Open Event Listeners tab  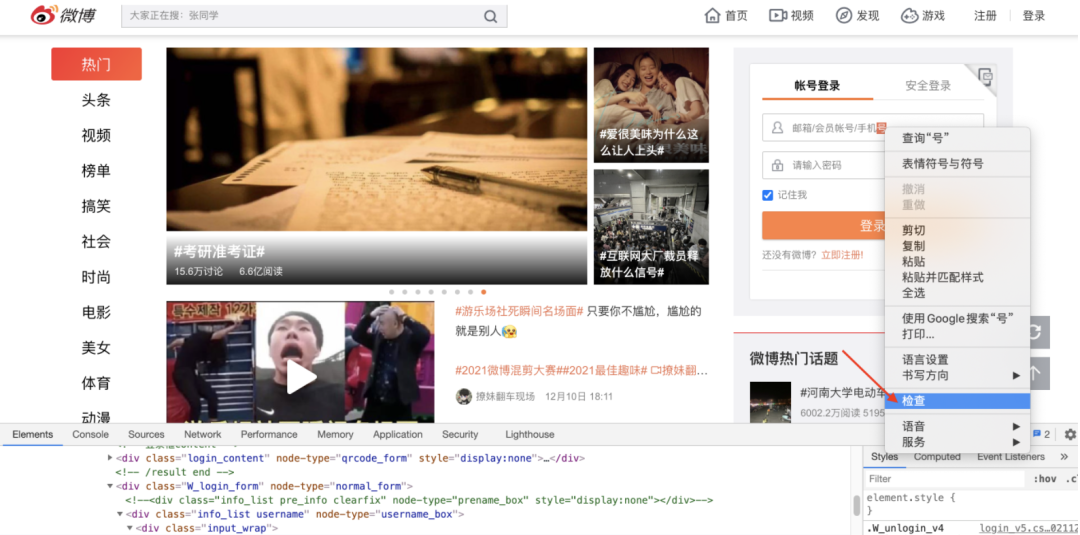pyautogui.click(x=1010, y=457)
